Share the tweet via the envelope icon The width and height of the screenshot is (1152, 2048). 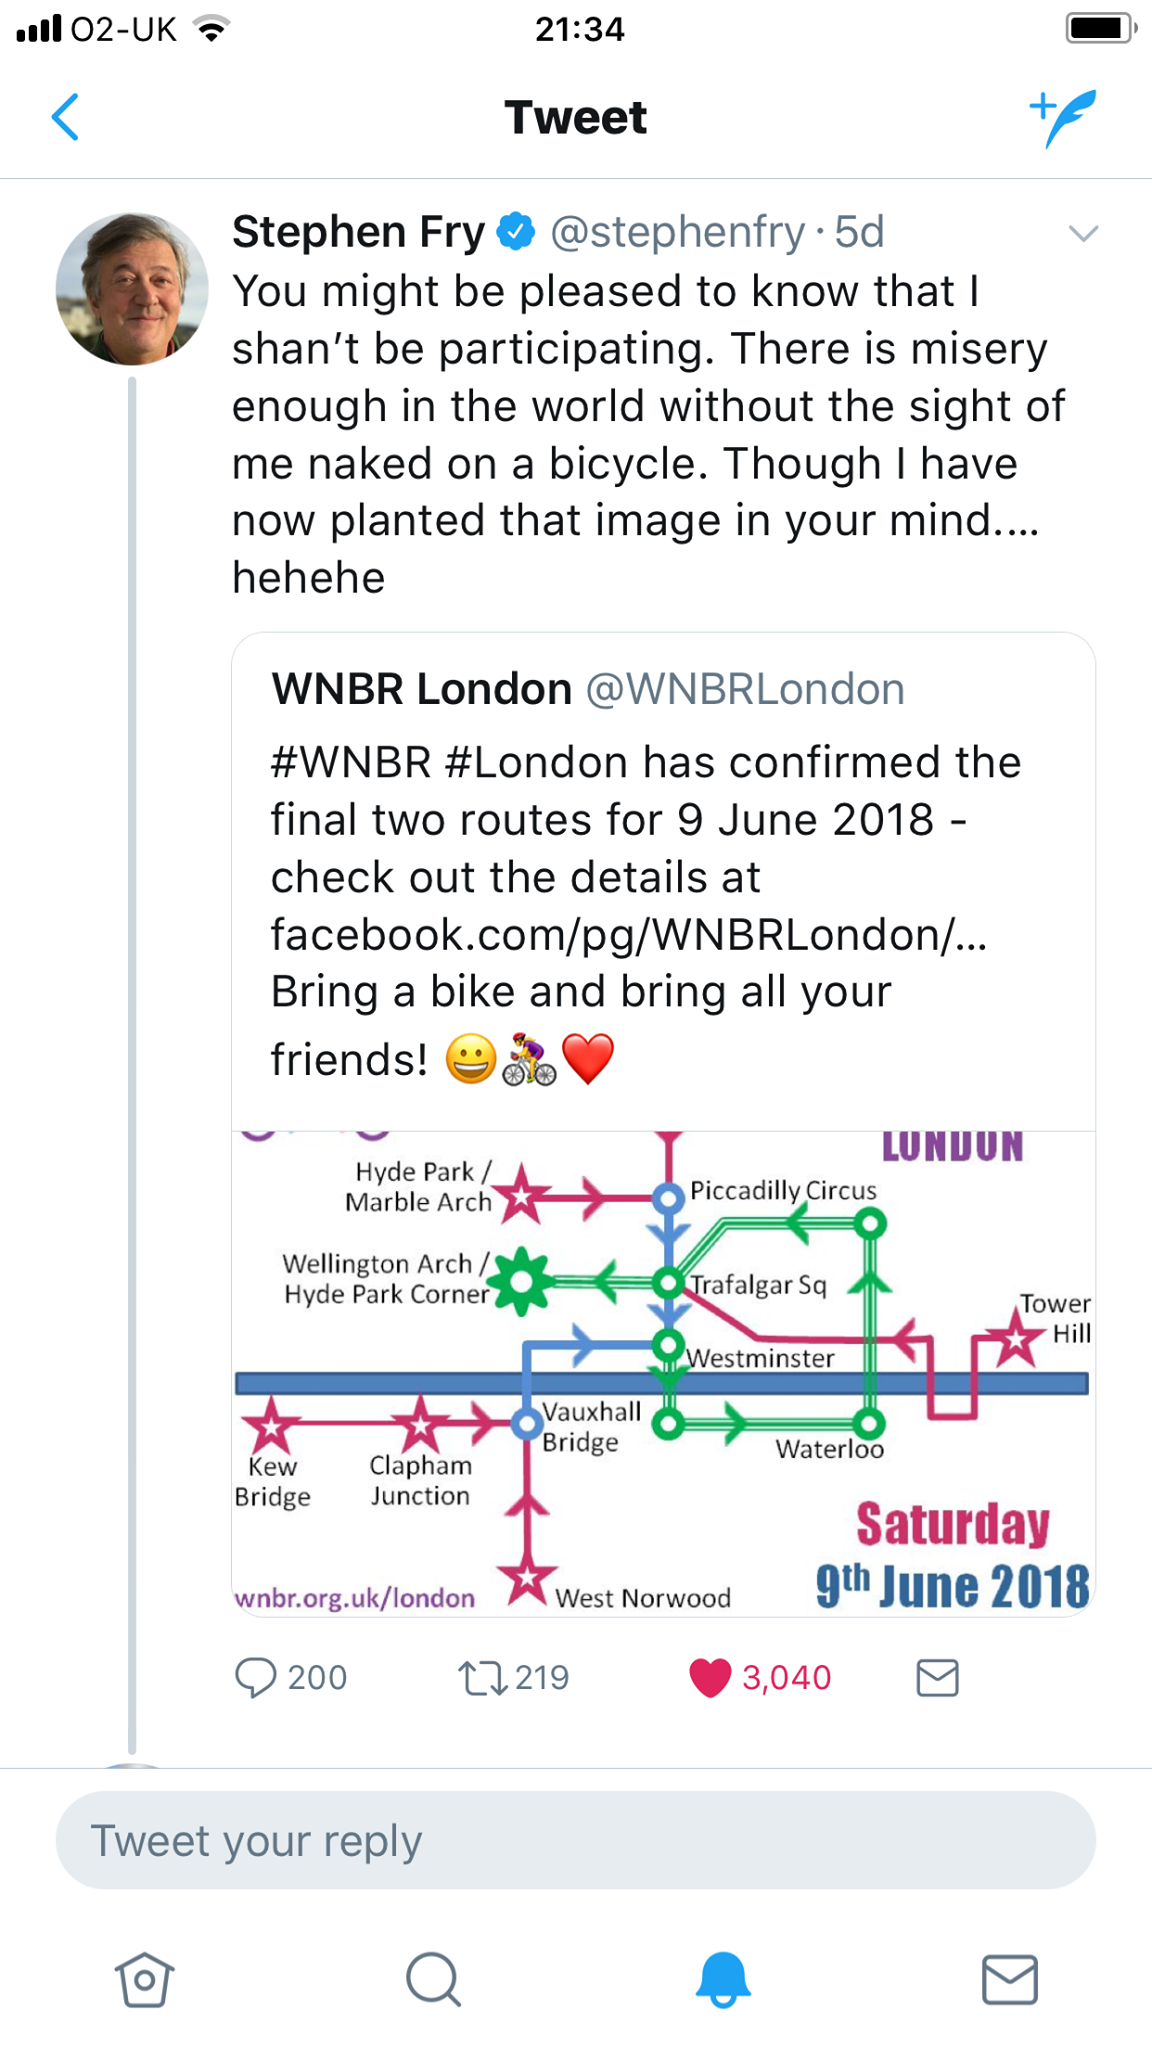(x=937, y=1677)
